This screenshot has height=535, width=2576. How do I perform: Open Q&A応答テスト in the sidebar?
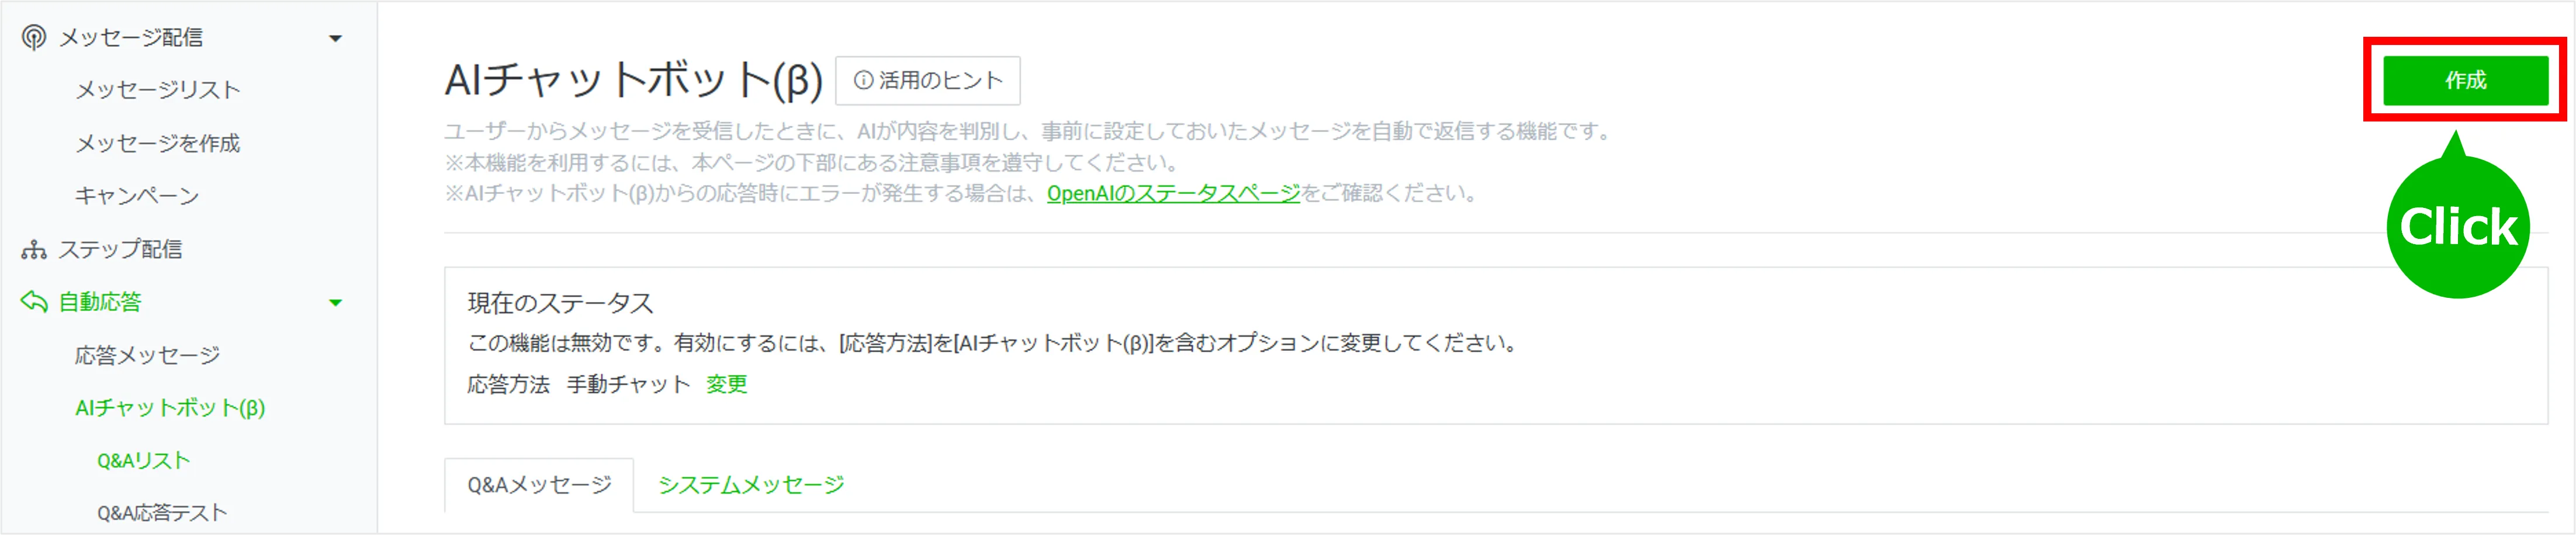pos(162,513)
